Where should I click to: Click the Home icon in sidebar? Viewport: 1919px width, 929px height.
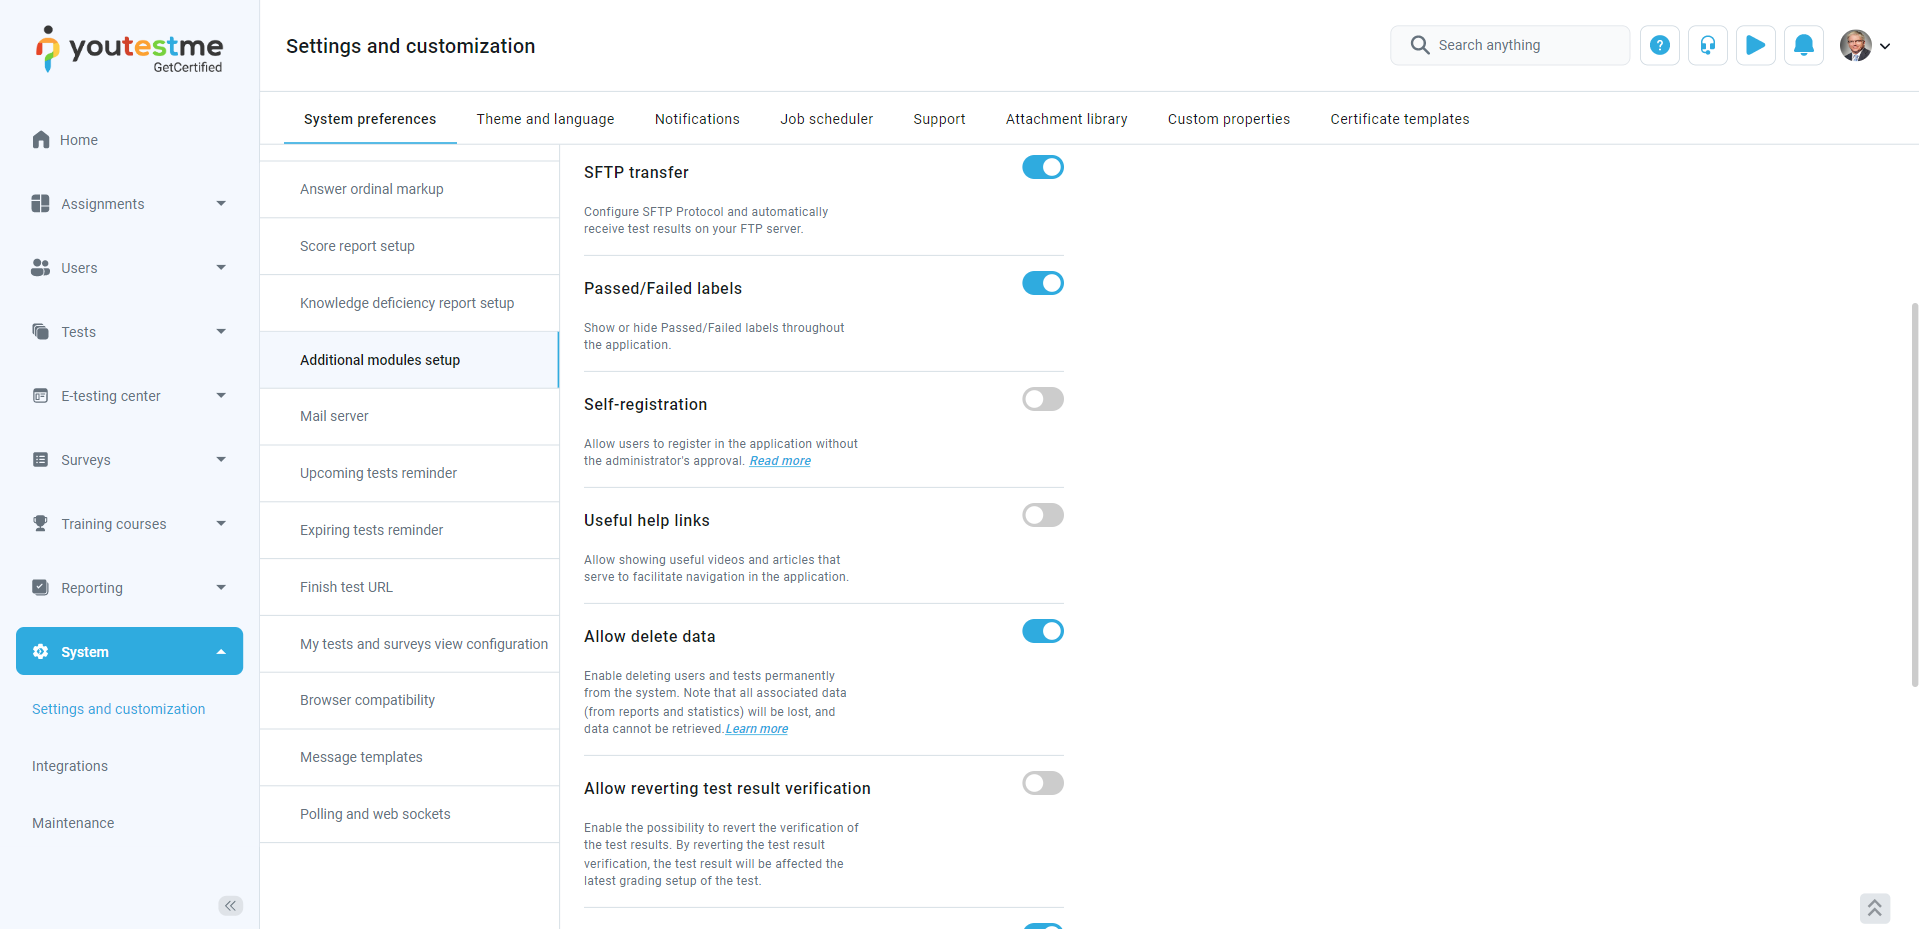click(x=41, y=140)
